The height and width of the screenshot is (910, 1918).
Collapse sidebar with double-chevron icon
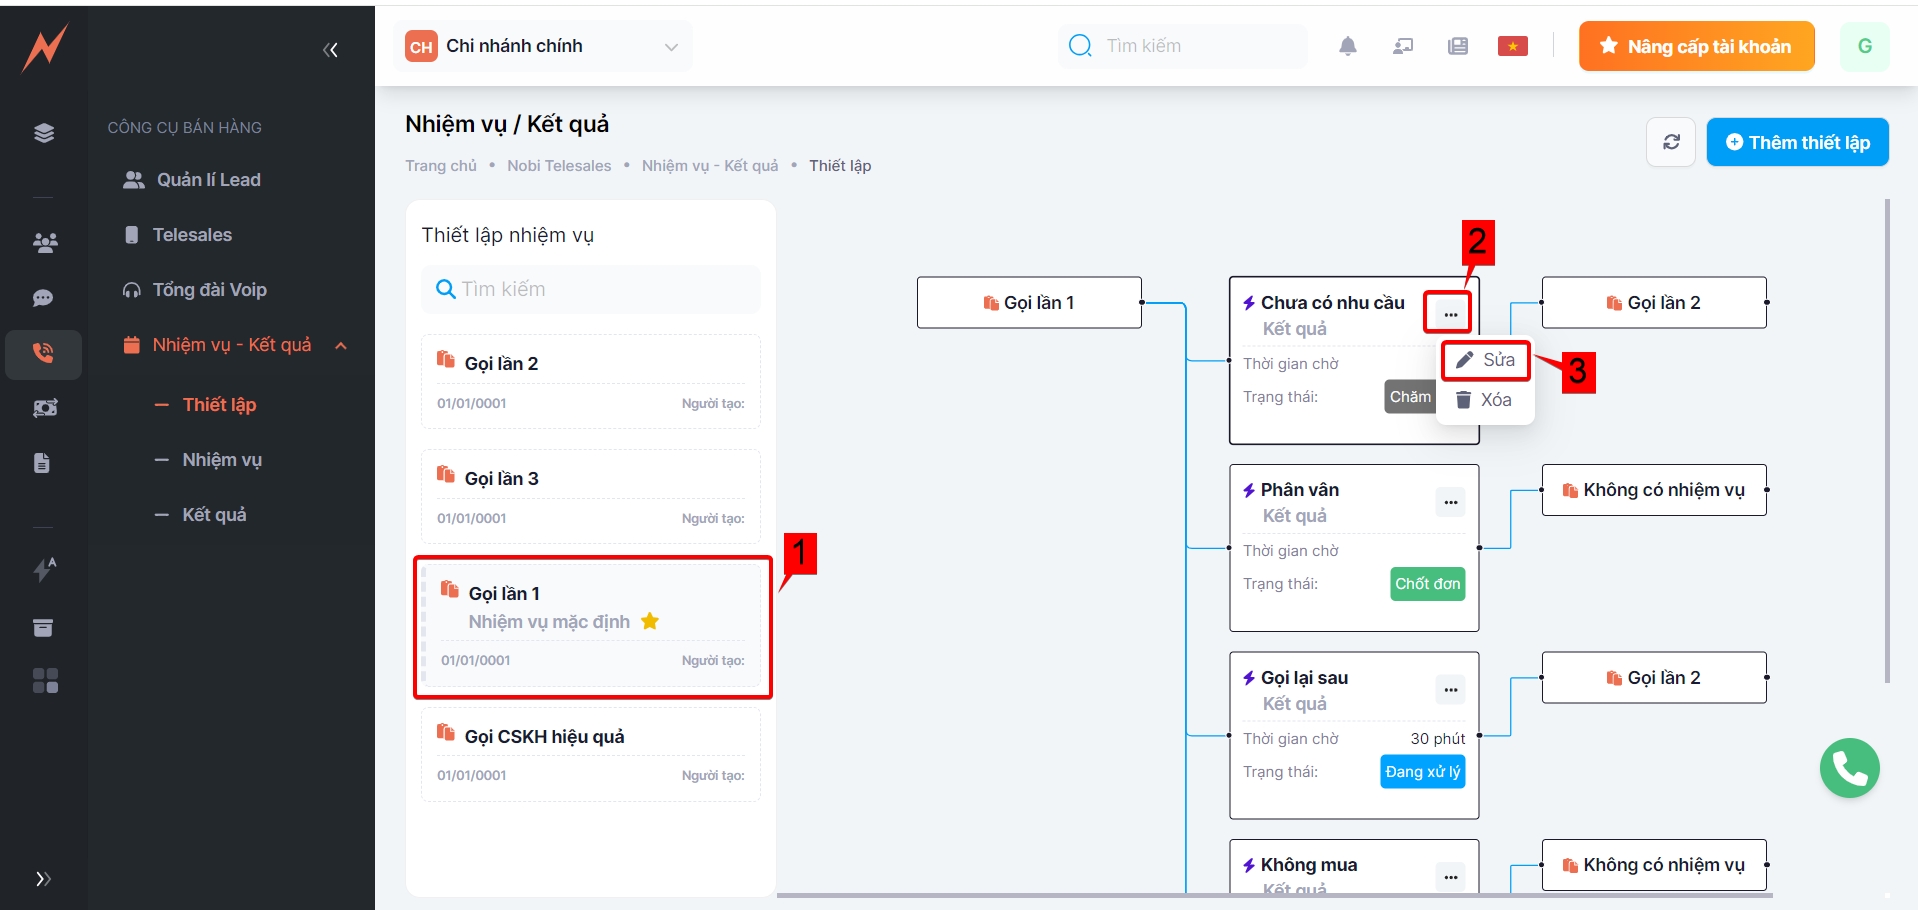point(330,50)
